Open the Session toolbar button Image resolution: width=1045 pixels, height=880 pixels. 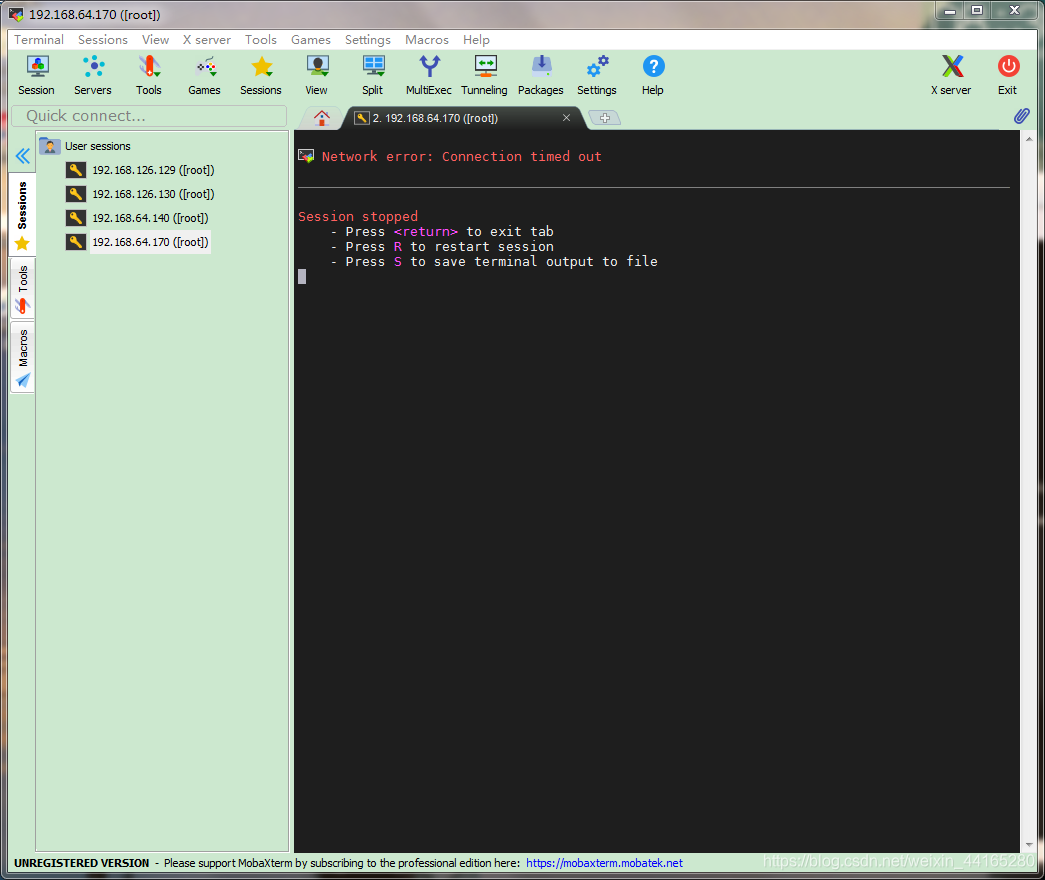click(x=37, y=75)
